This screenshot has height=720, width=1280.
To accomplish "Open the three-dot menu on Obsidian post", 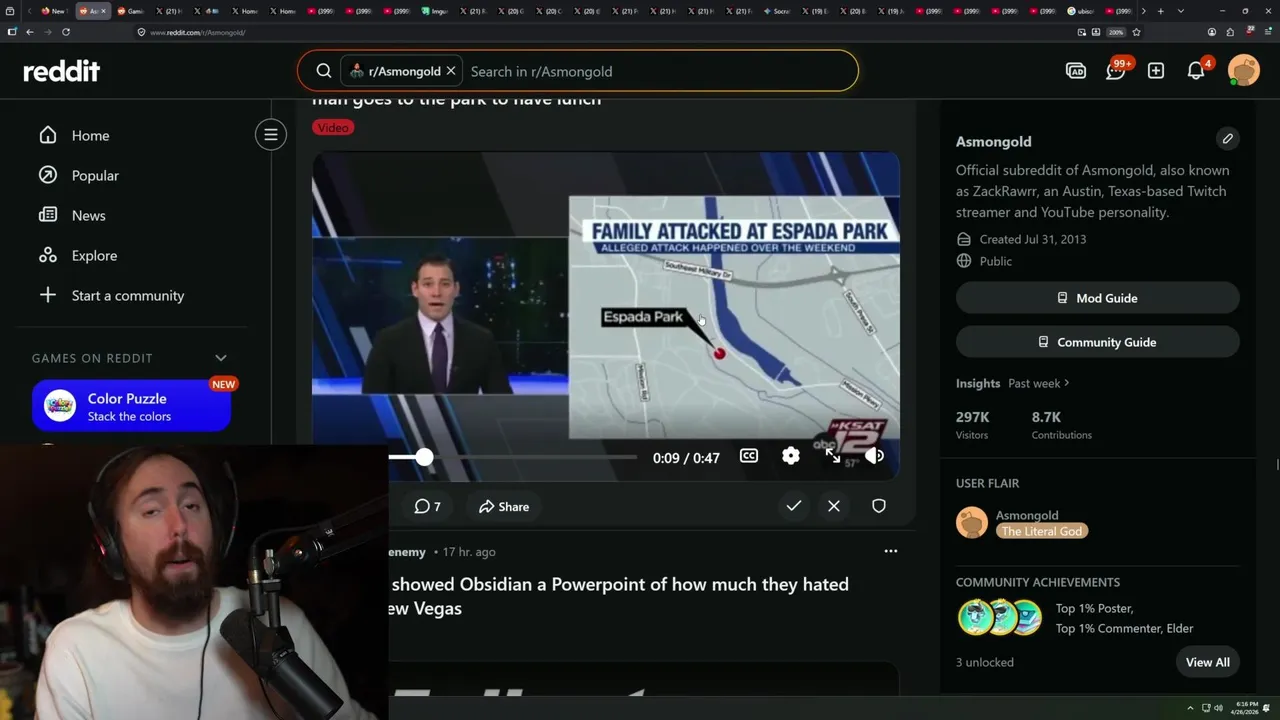I will coord(891,551).
